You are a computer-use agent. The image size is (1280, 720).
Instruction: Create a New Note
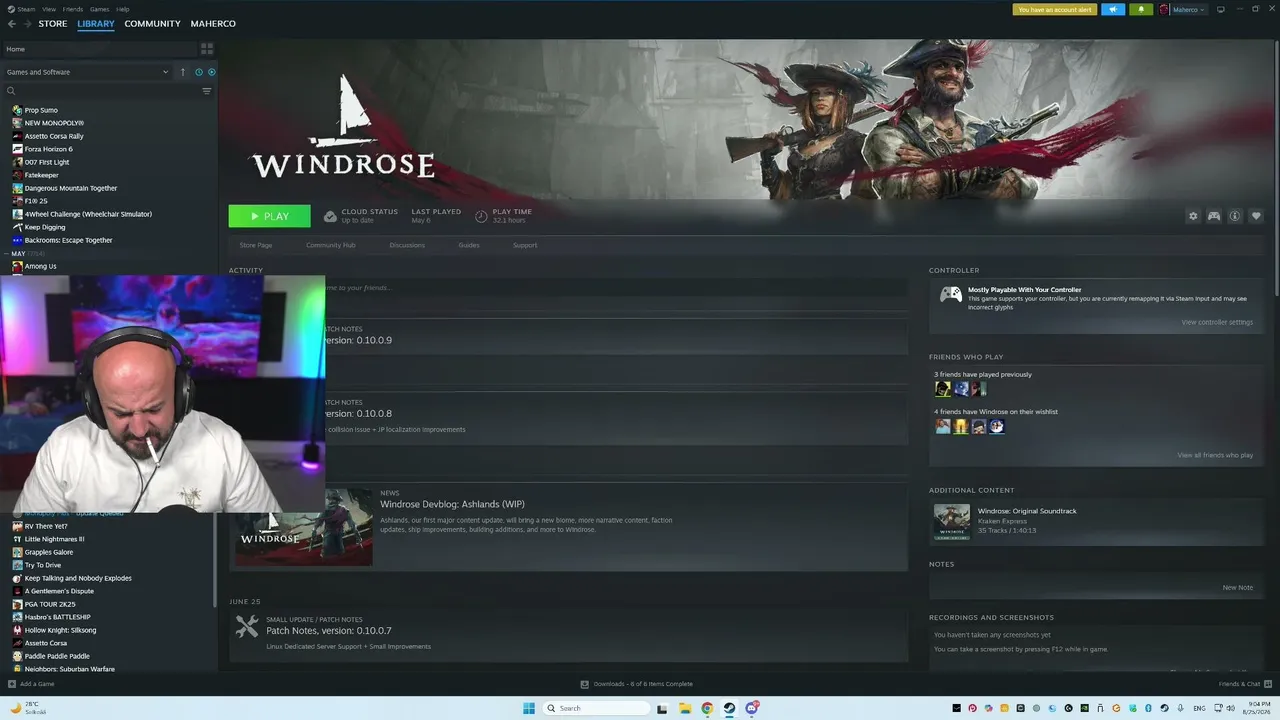tap(1238, 587)
